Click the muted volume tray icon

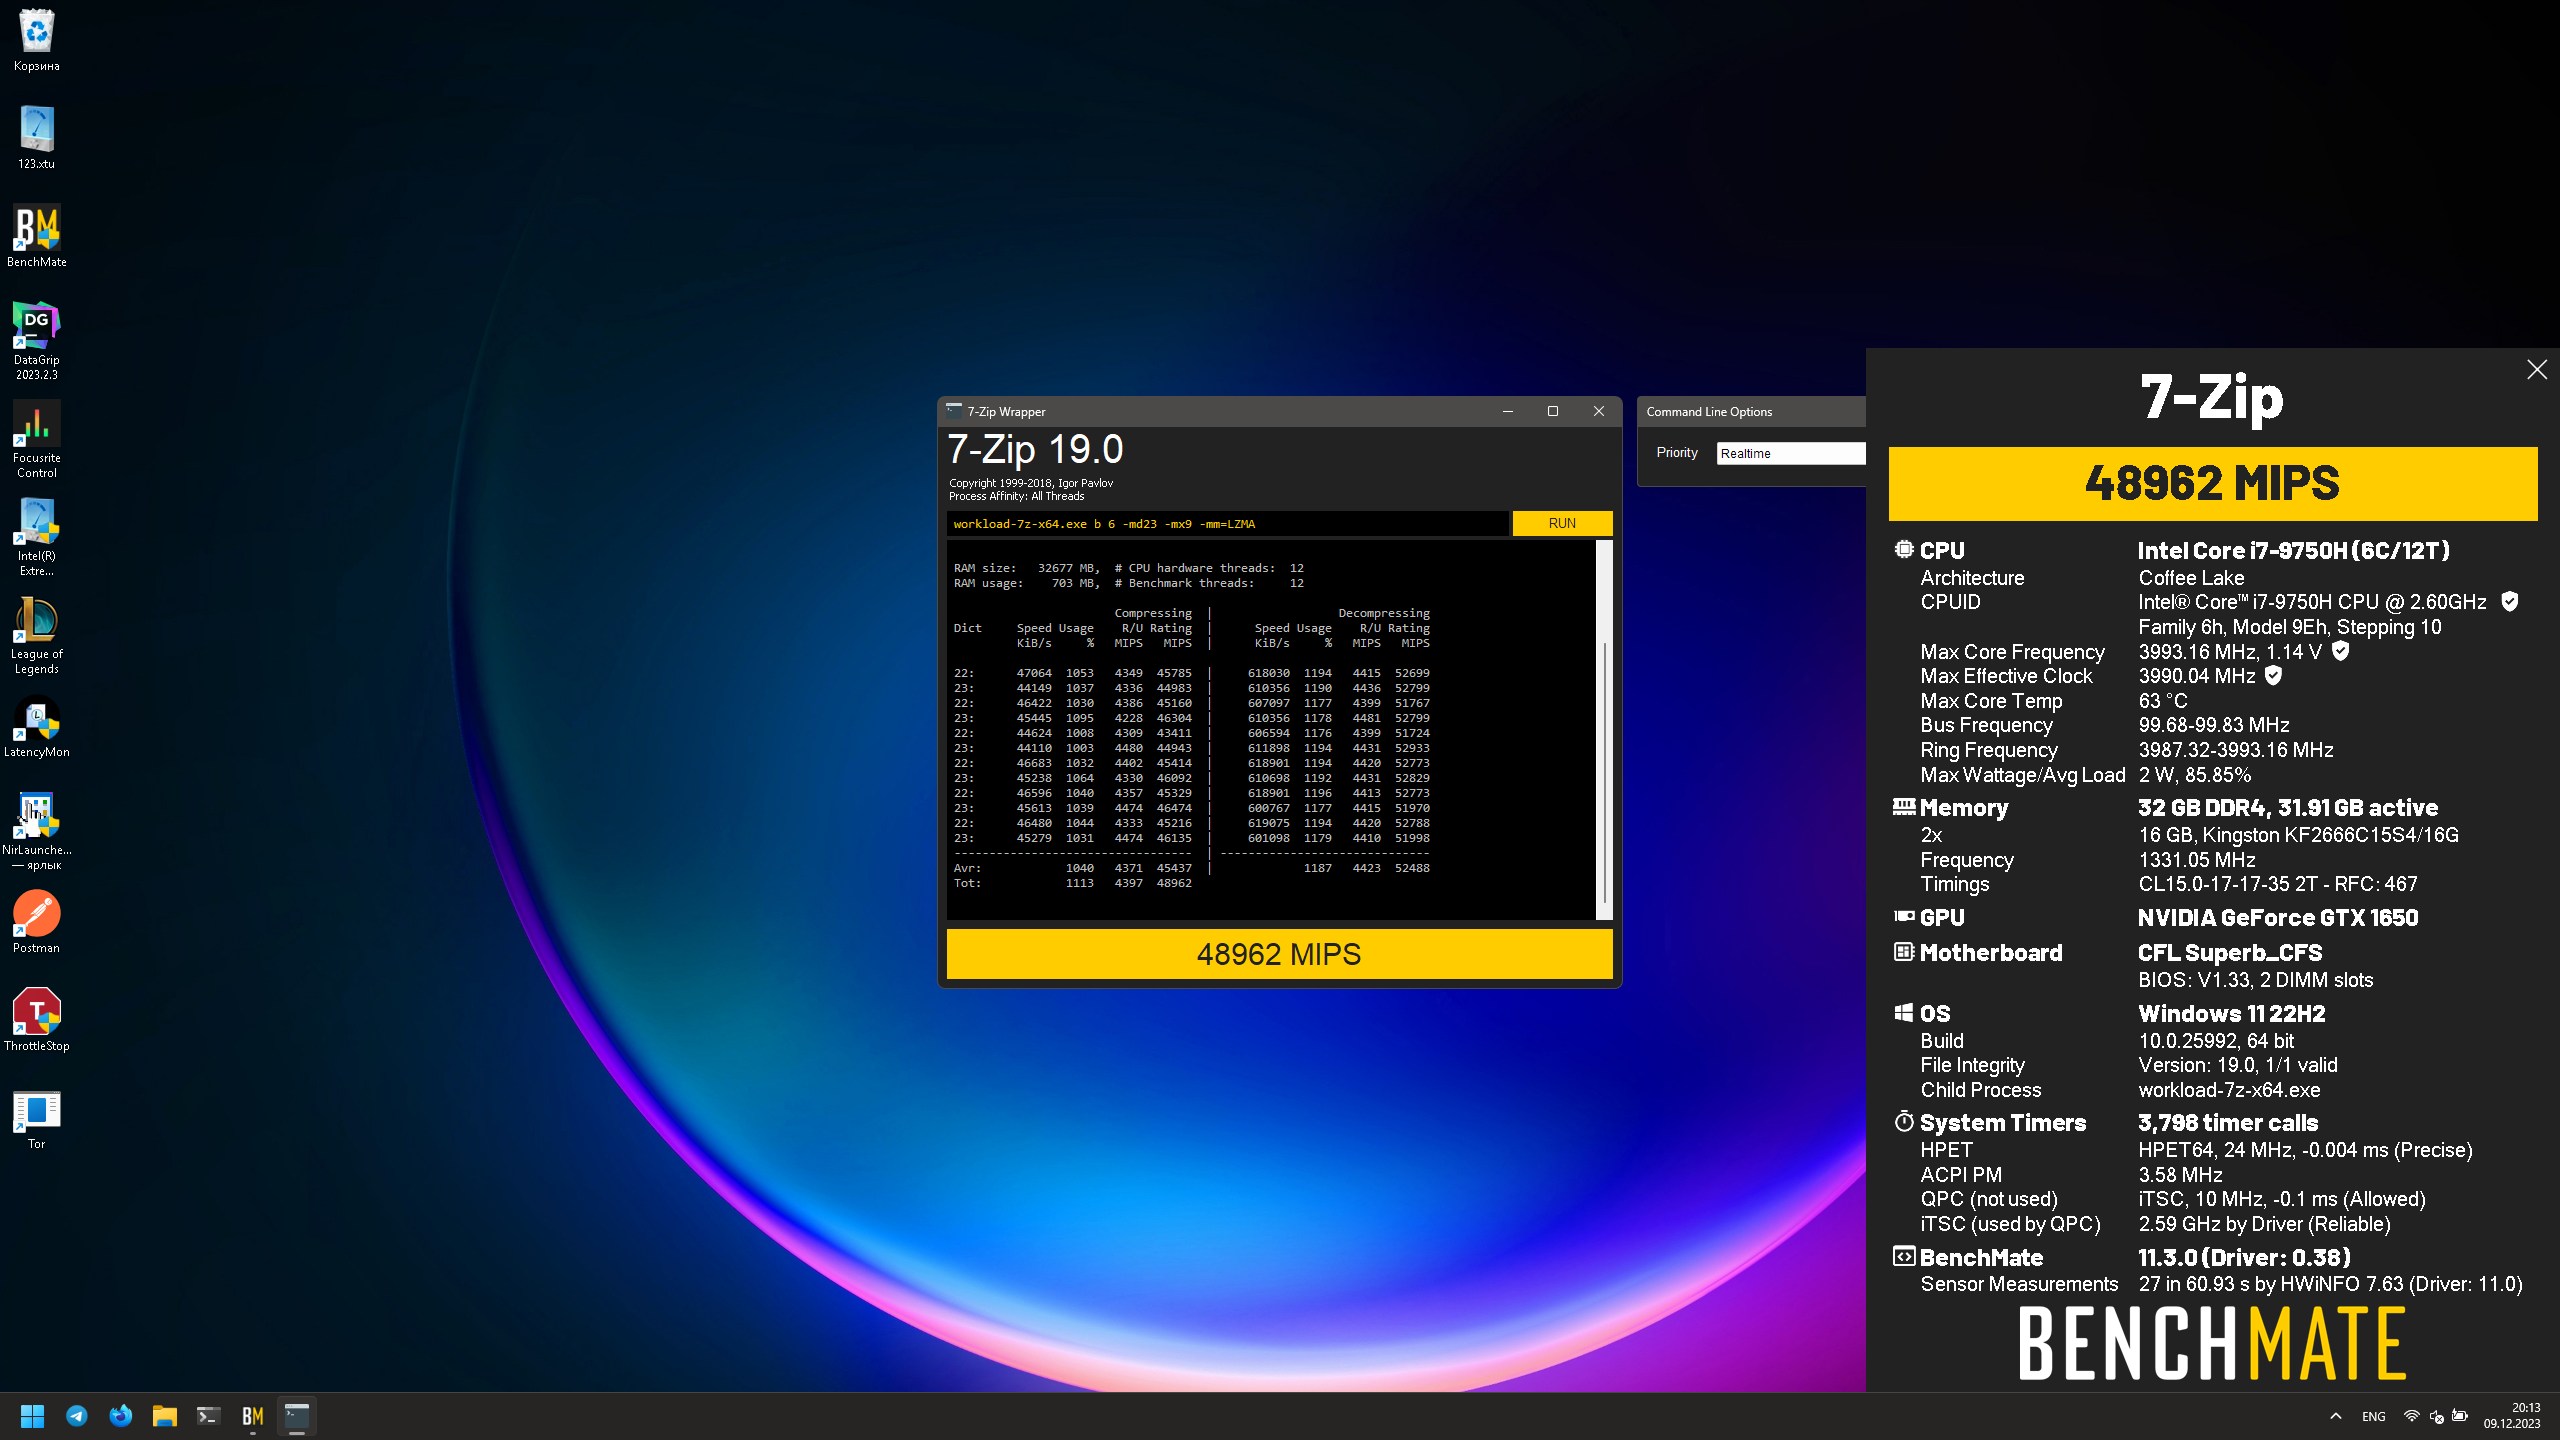pos(2436,1416)
